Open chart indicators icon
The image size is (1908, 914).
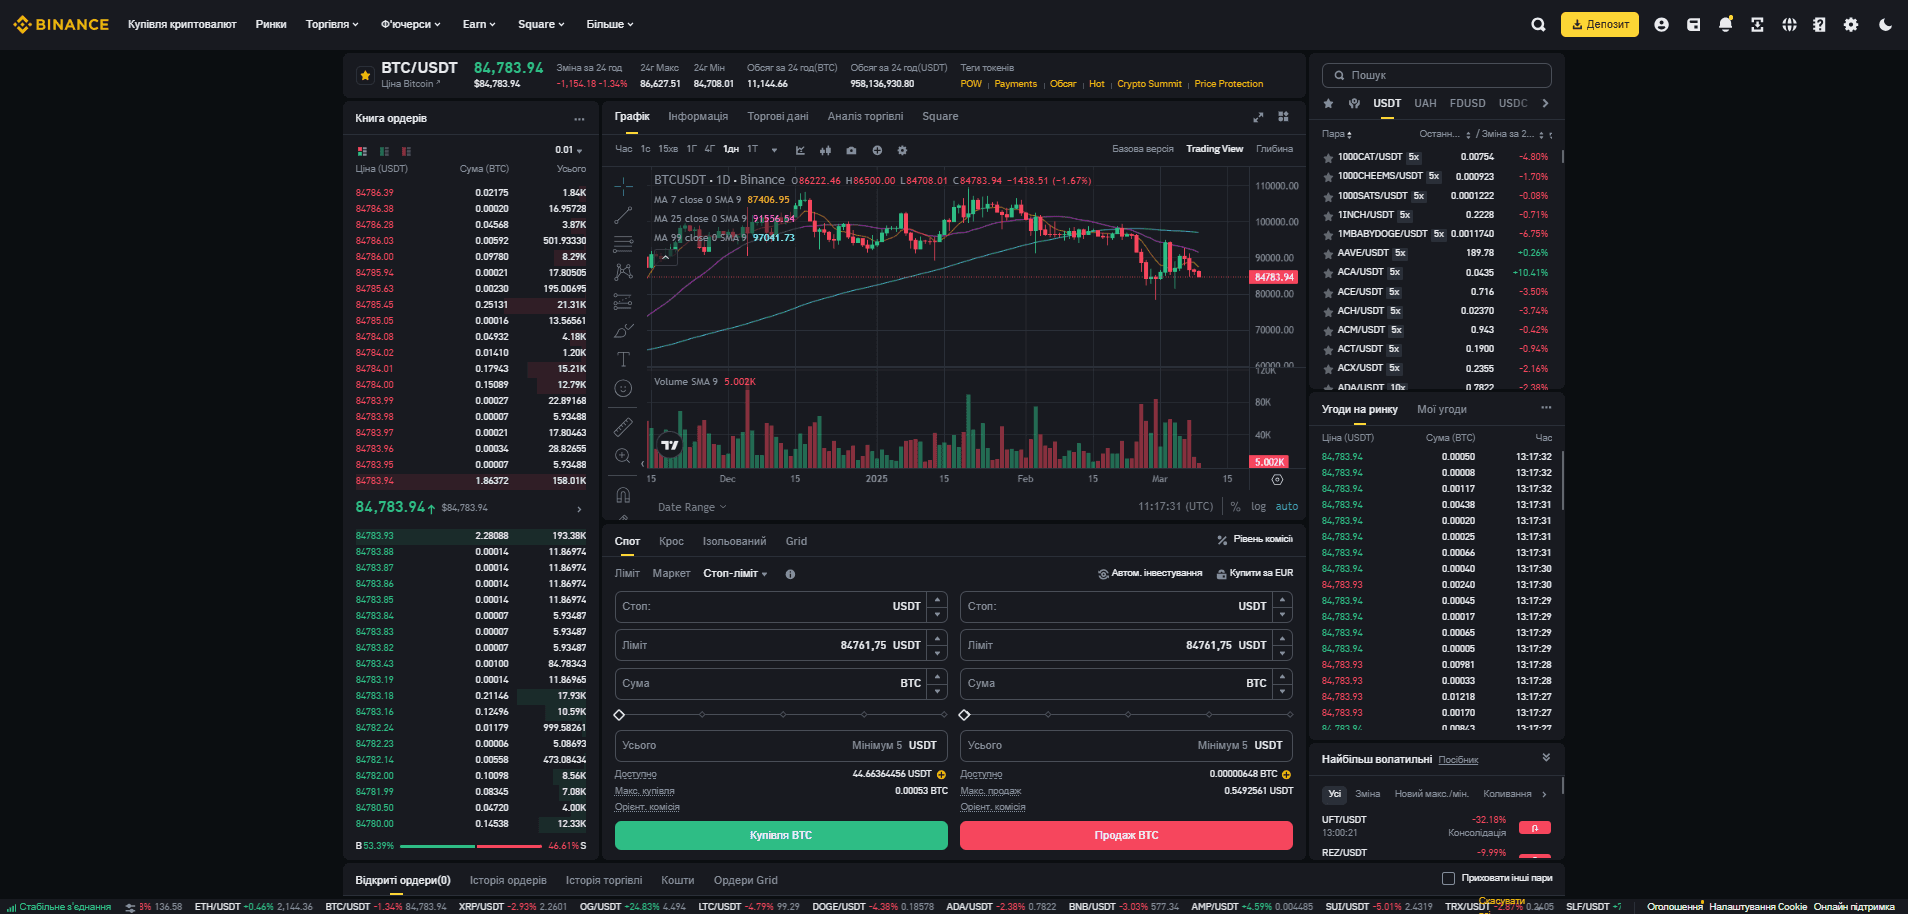click(x=800, y=150)
